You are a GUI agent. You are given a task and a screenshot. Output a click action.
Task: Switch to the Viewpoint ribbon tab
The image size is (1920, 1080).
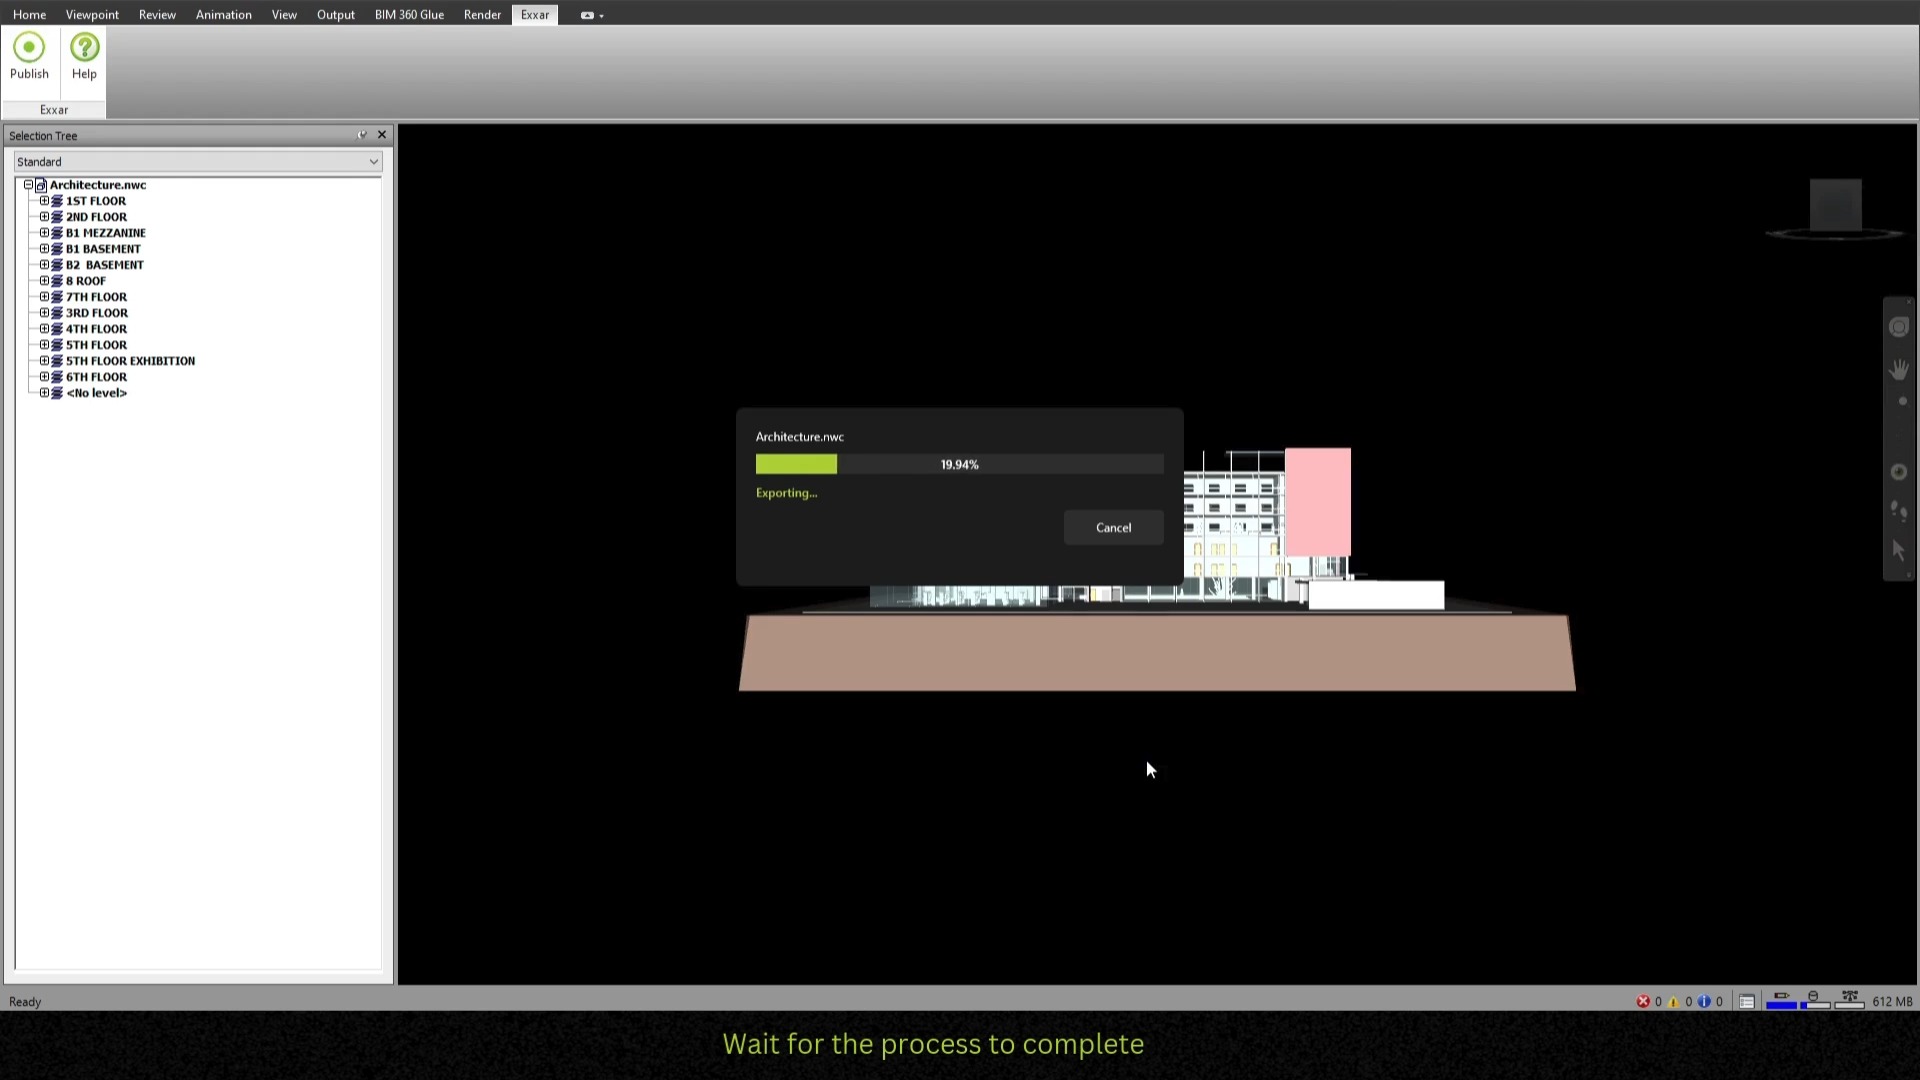click(92, 15)
